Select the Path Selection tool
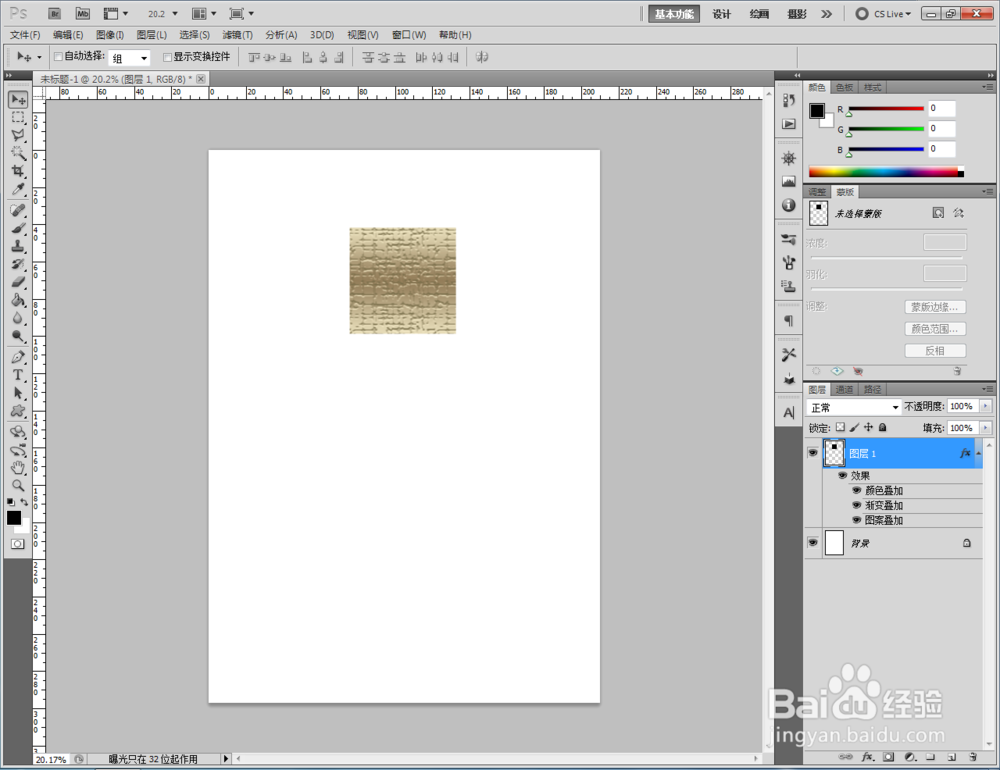This screenshot has height=770, width=1000. click(18, 393)
